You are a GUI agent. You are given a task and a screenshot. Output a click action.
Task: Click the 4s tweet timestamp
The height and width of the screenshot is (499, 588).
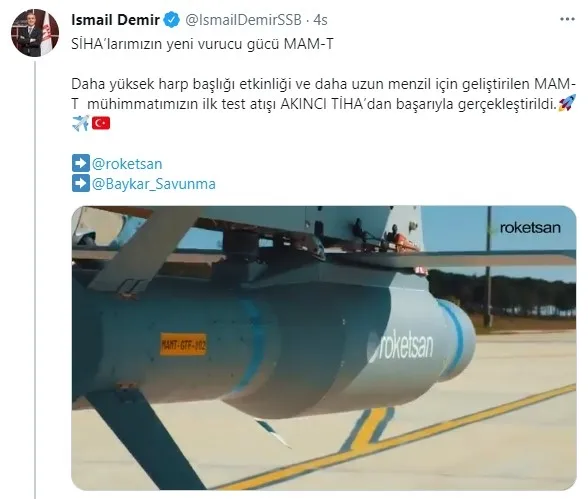coord(320,20)
